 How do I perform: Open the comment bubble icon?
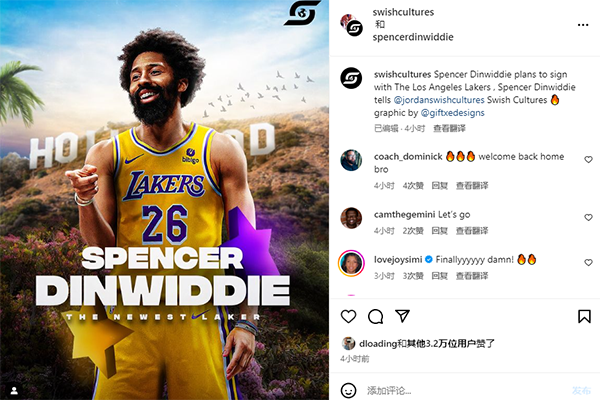coord(375,317)
